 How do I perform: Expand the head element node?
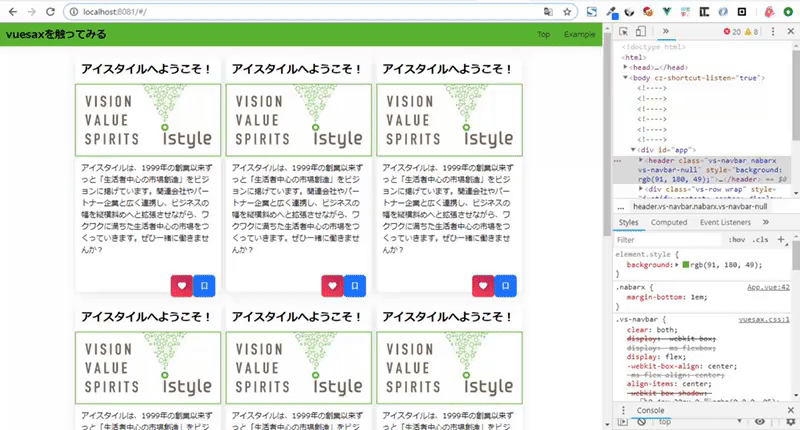point(626,67)
